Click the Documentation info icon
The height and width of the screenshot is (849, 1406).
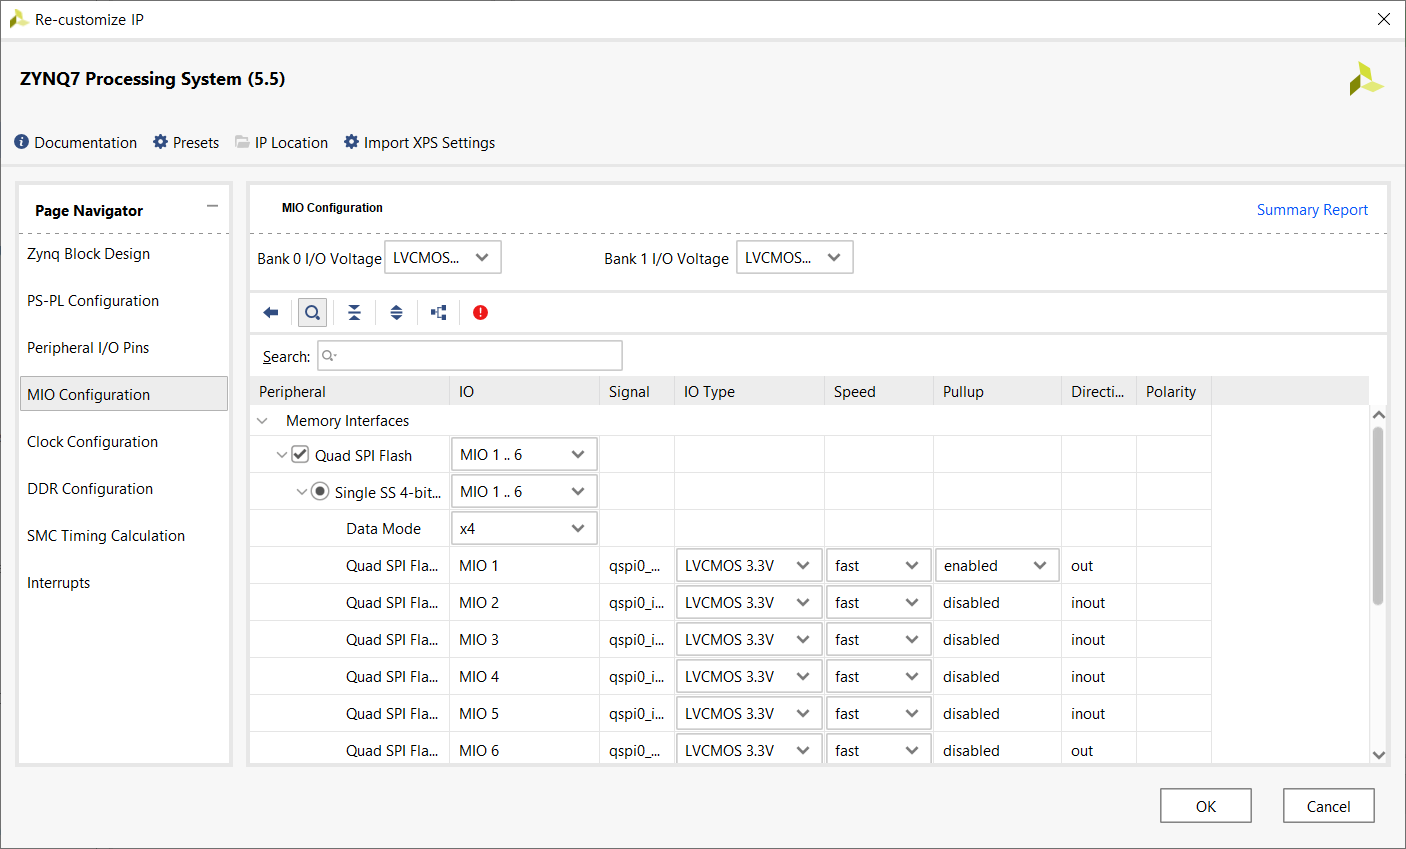click(22, 142)
